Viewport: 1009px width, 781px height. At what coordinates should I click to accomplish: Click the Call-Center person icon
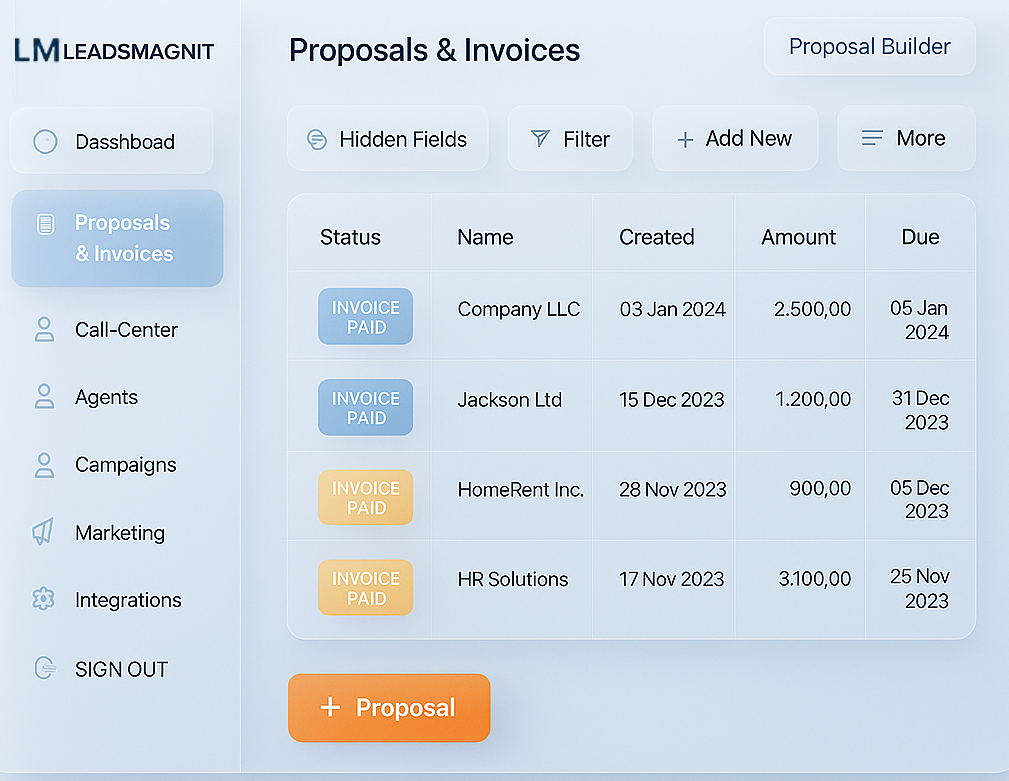[44, 329]
